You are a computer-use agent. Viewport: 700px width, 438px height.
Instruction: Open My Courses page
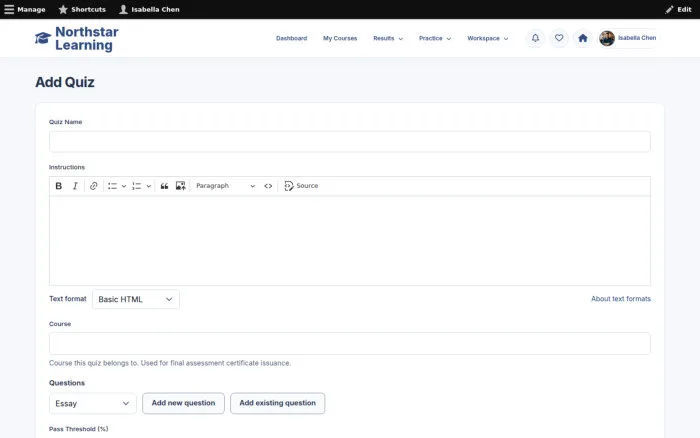tap(340, 38)
